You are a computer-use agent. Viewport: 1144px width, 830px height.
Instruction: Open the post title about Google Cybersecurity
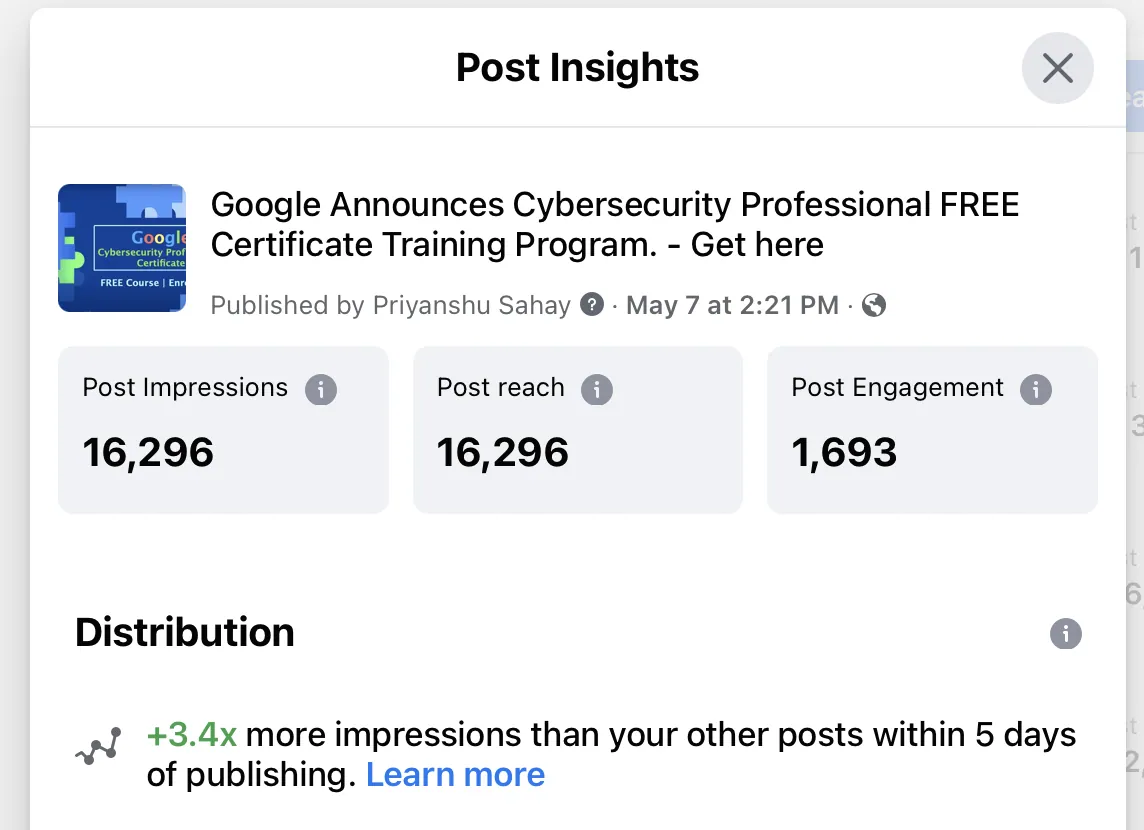(614, 225)
